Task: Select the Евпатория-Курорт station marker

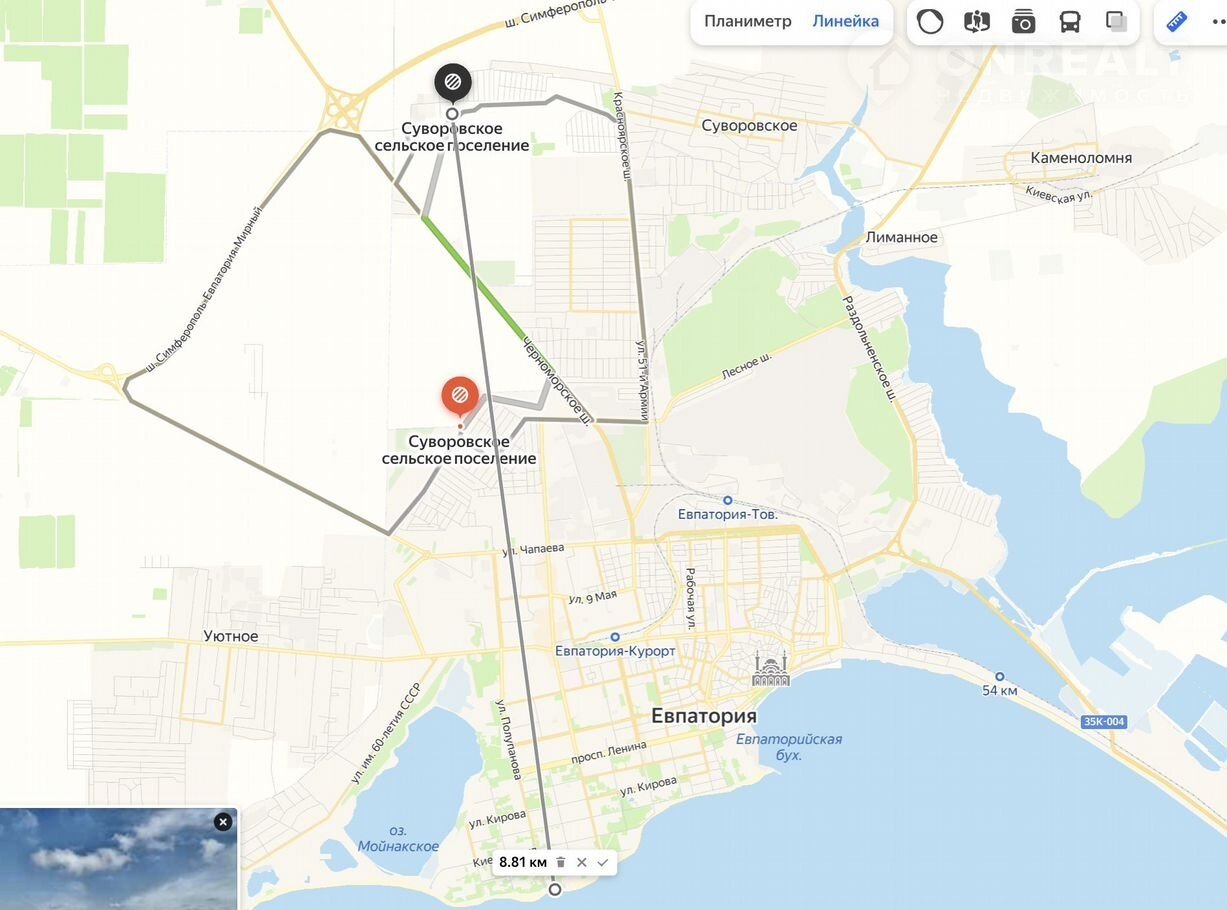Action: point(615,637)
